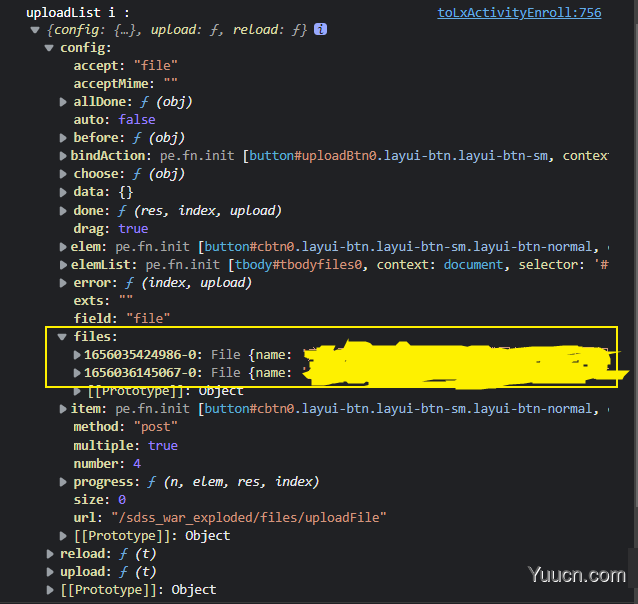Click the tbody#tbodyfiles0 element reference

298,265
